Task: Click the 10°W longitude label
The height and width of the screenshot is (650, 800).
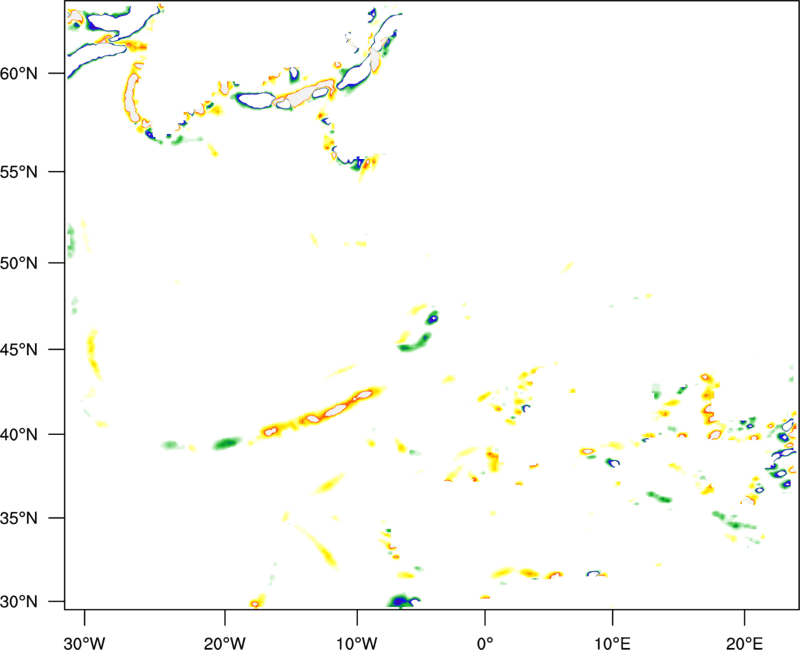Action: click(357, 643)
